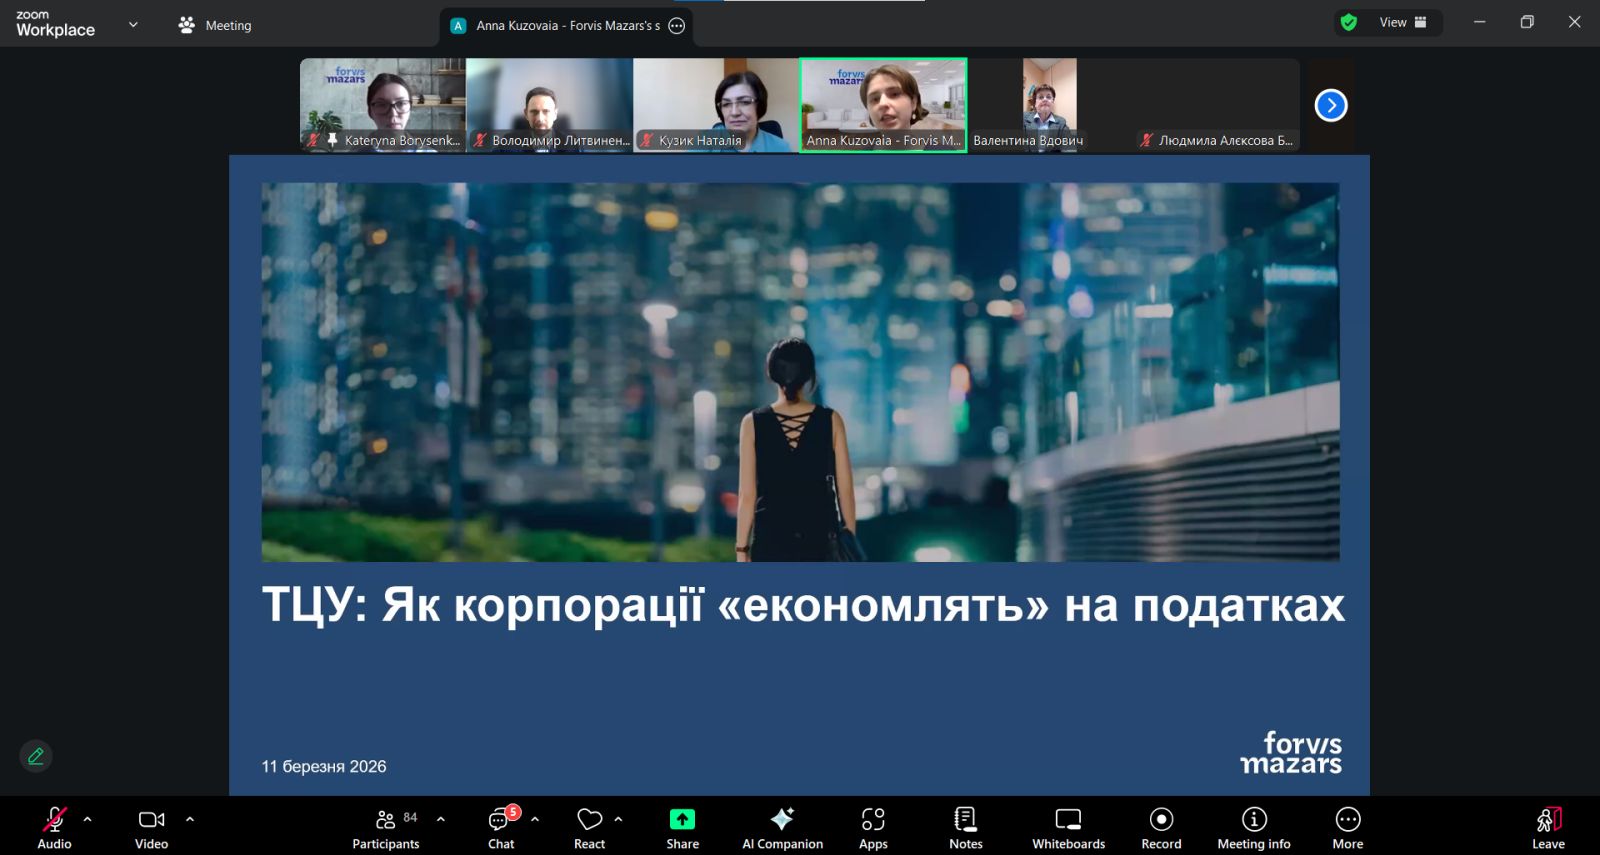Show next participants with the blue arrow
Image resolution: width=1600 pixels, height=855 pixels.
pos(1330,105)
